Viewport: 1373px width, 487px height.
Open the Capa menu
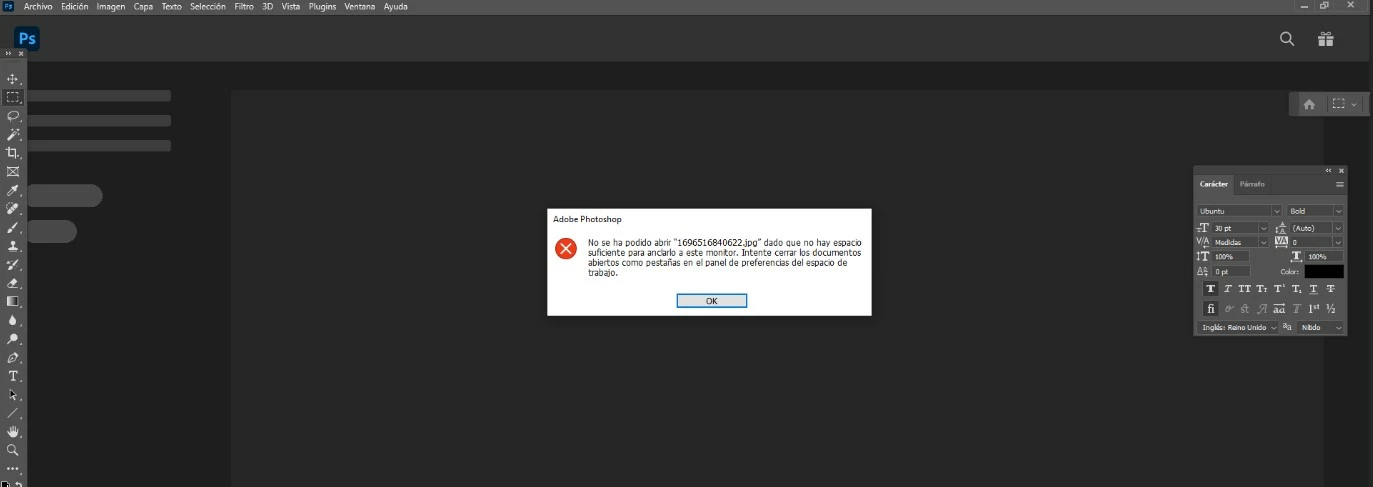[143, 6]
